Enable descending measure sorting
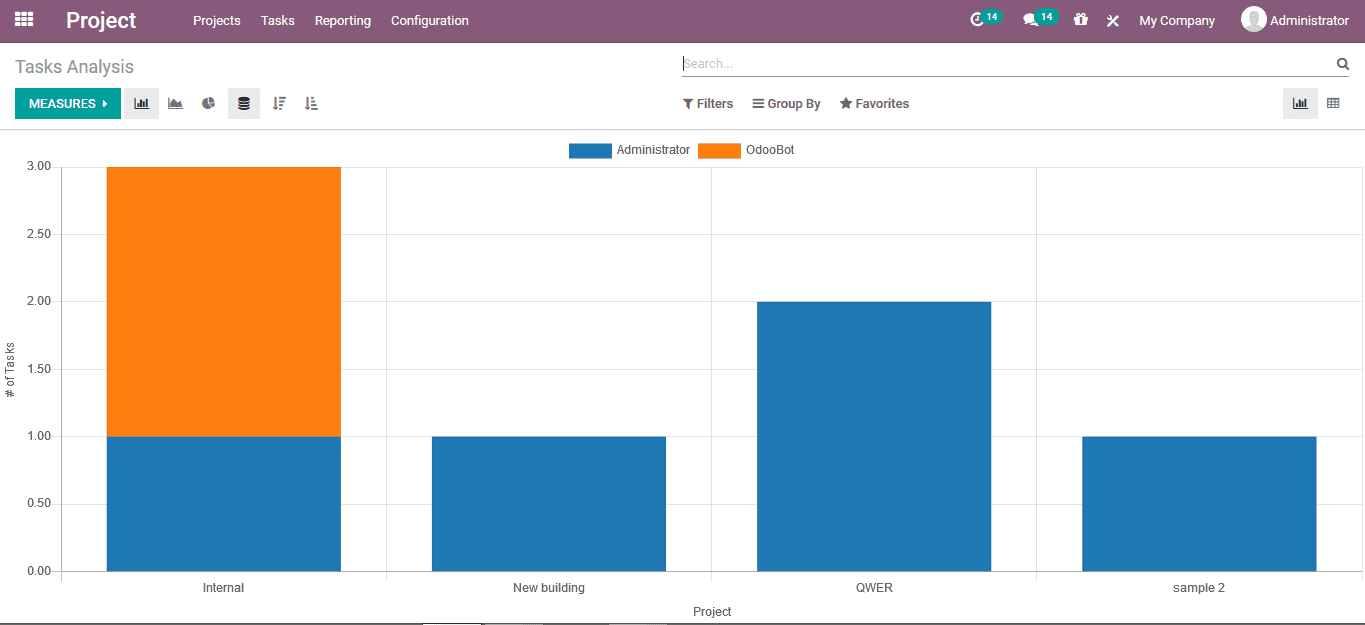The height and width of the screenshot is (625, 1365). pyautogui.click(x=279, y=103)
